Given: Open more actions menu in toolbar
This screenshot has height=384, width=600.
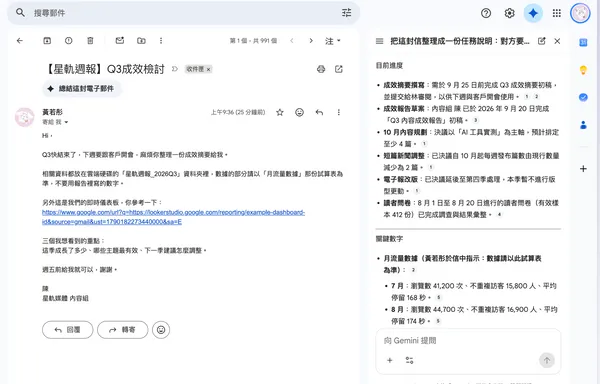Looking at the screenshot, I should pyautogui.click(x=161, y=41).
